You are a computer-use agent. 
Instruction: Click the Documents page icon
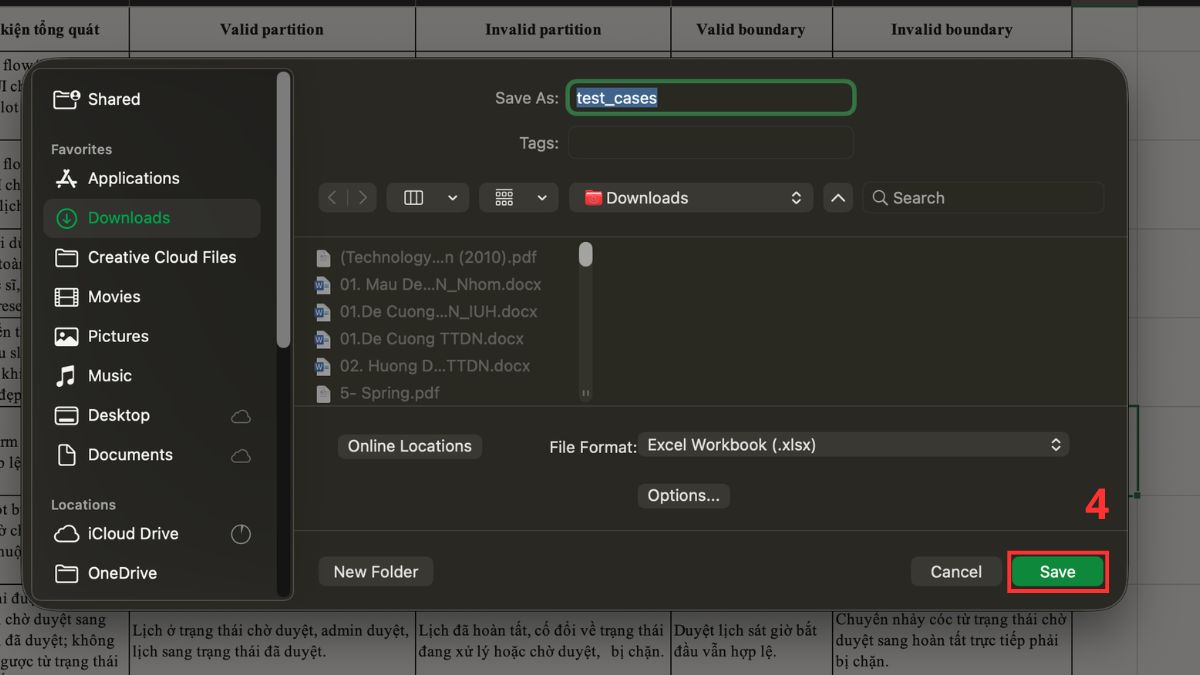coord(67,455)
